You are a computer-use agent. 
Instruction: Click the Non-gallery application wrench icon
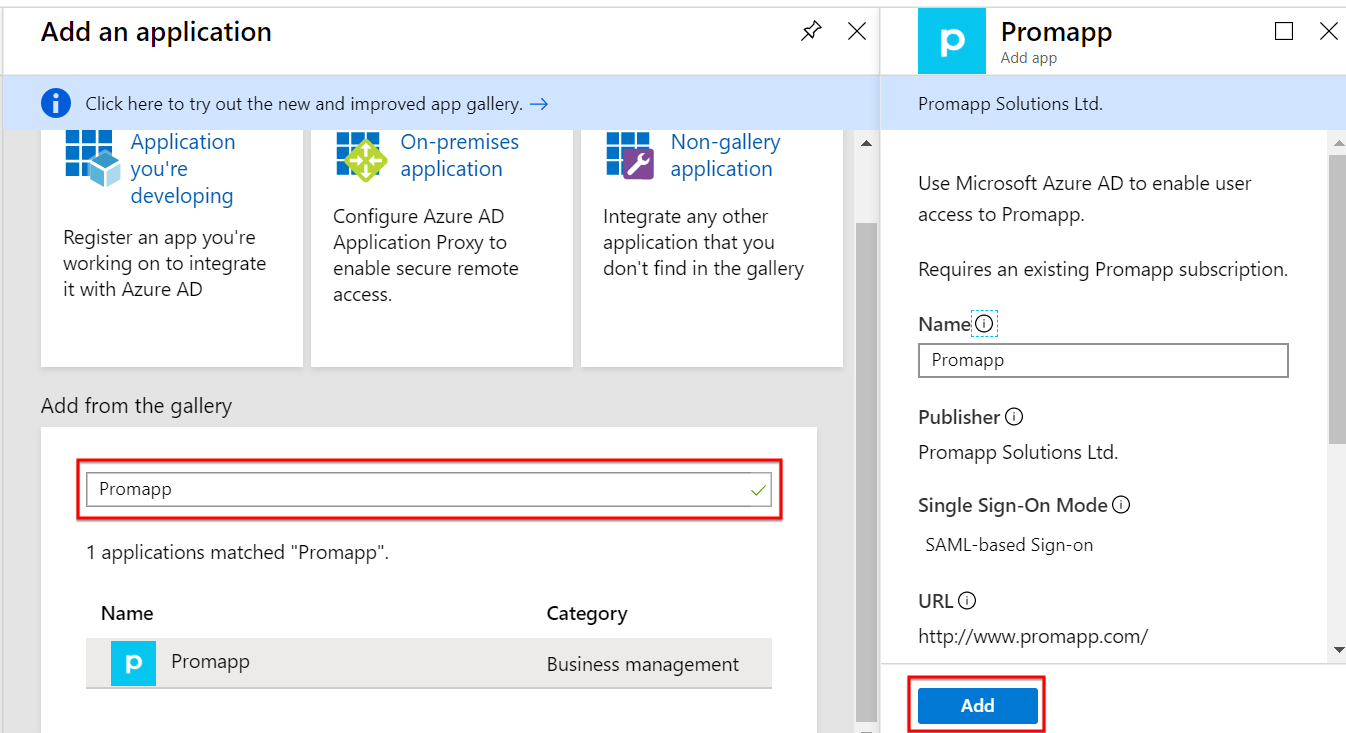631,156
